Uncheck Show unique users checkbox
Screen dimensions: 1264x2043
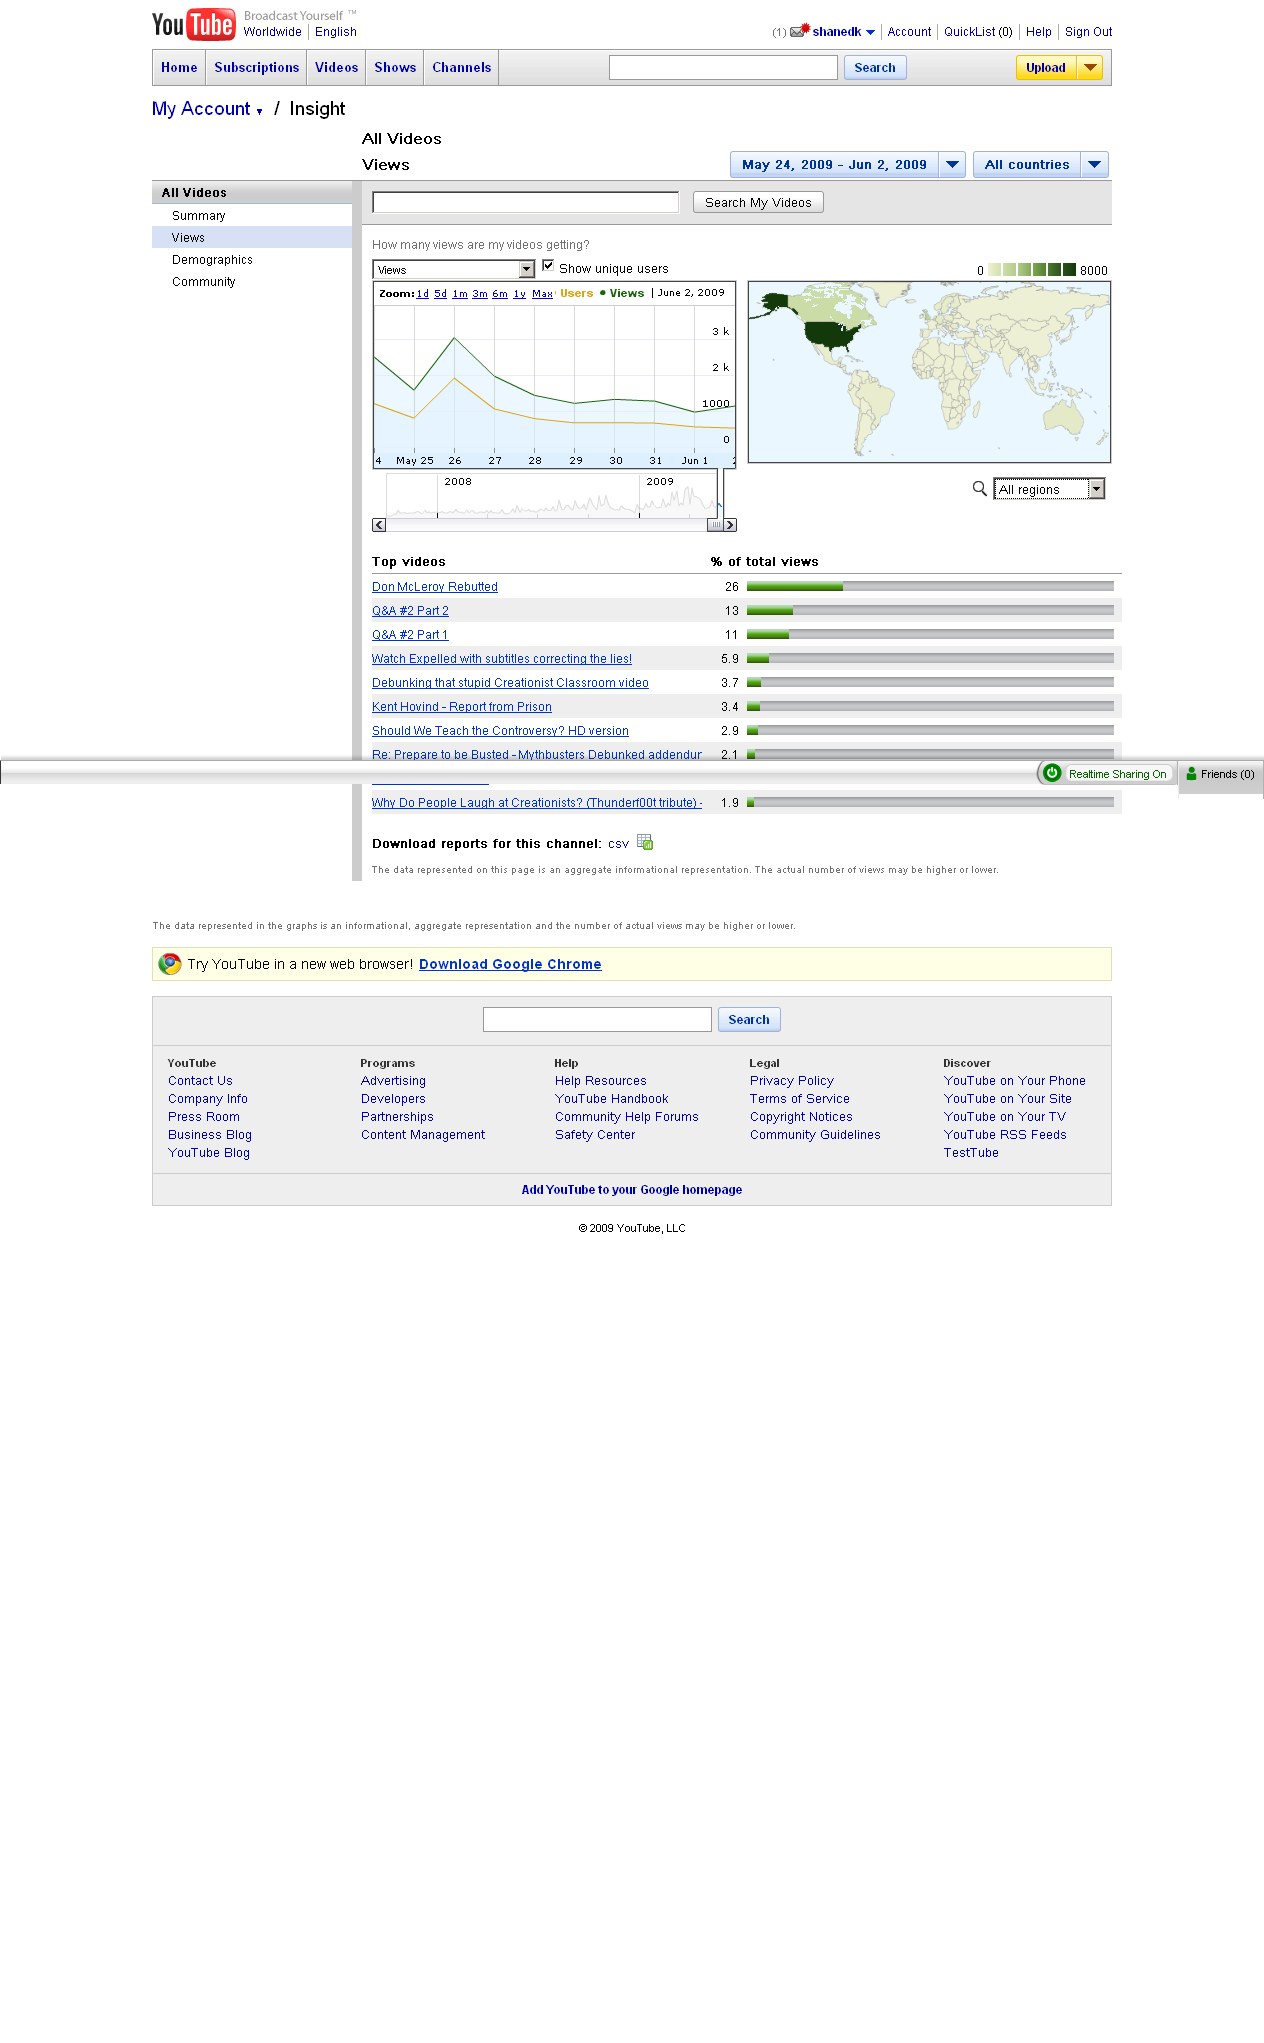[x=548, y=266]
